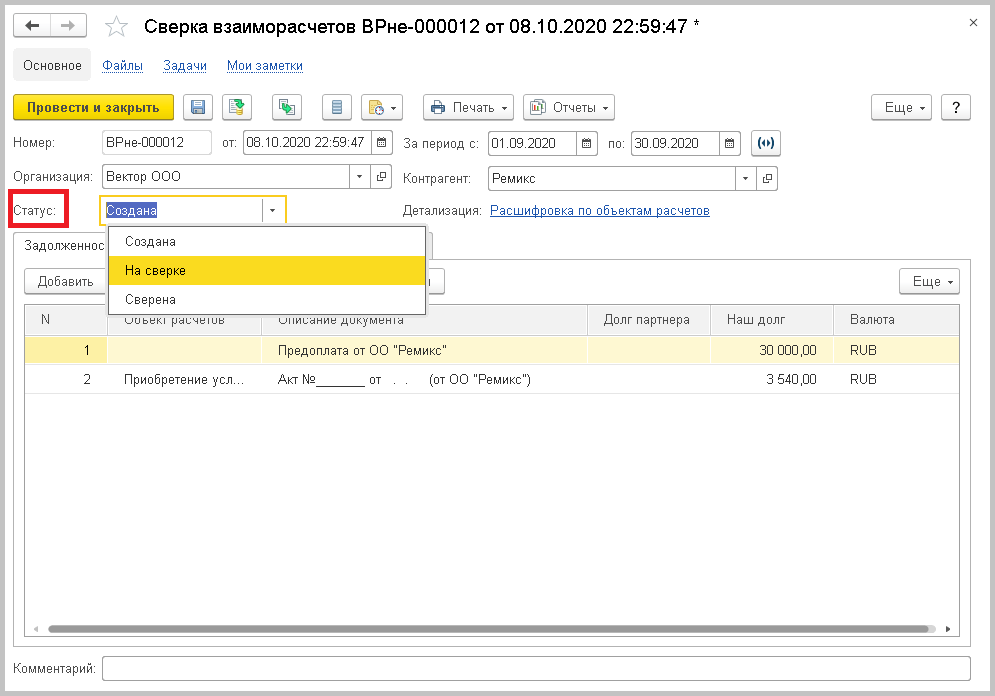Click the period selection icon after end date
This screenshot has height=696, width=995.
pyautogui.click(x=766, y=143)
